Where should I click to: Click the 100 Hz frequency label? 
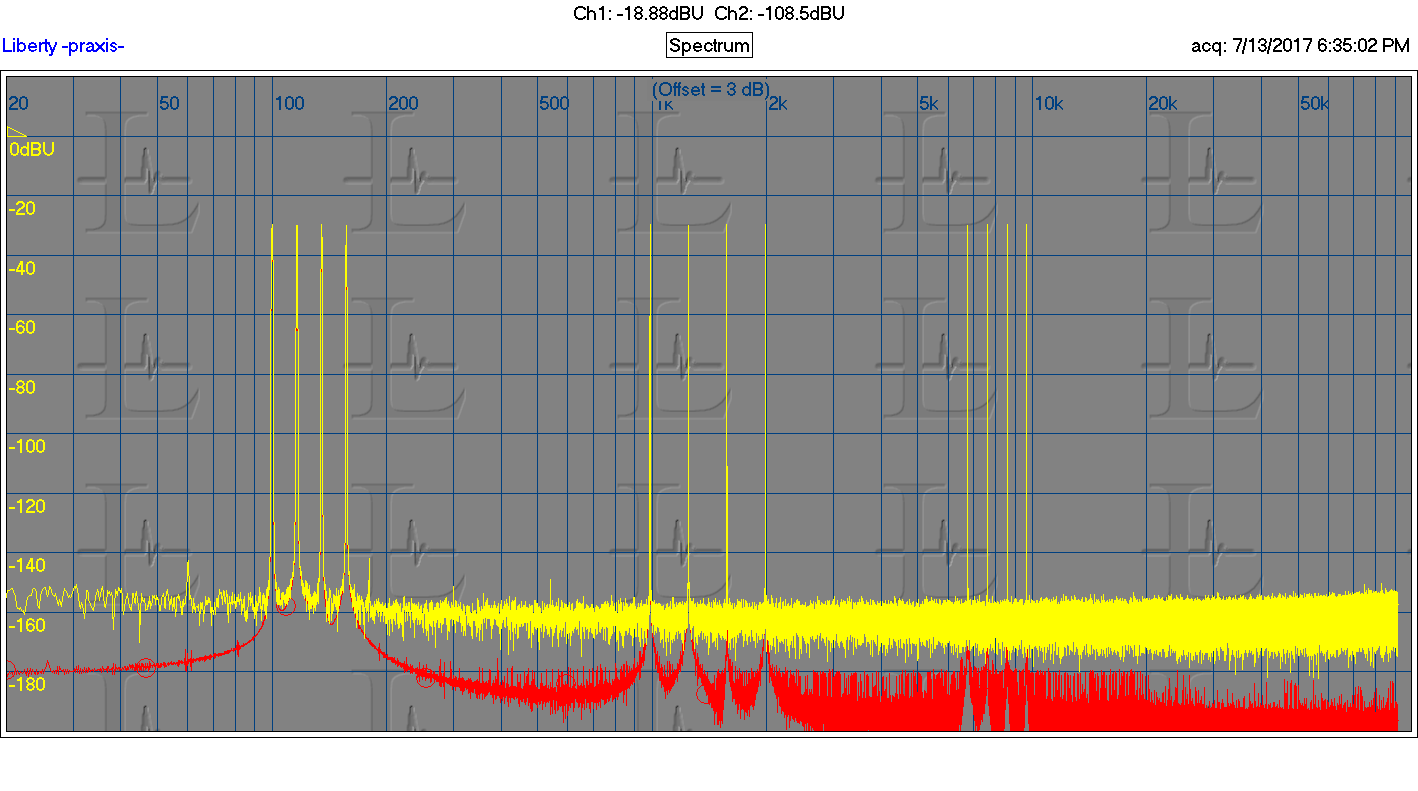pos(289,103)
